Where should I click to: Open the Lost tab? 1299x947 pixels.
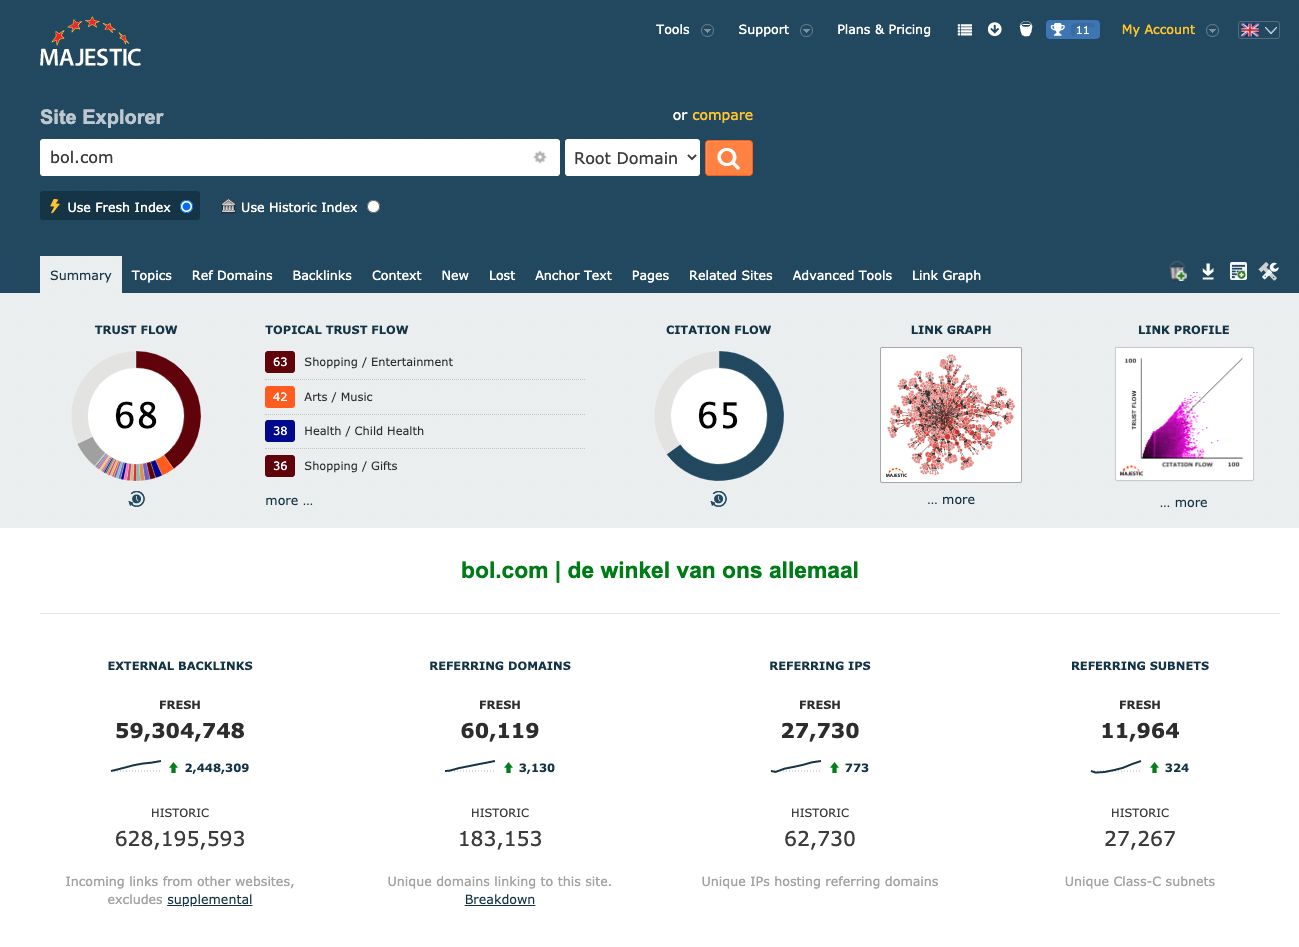tap(502, 275)
